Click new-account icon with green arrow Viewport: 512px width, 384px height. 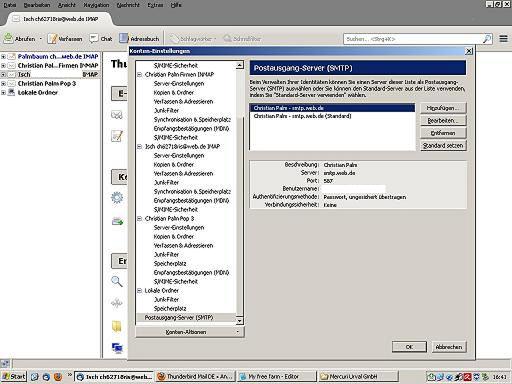[117, 221]
